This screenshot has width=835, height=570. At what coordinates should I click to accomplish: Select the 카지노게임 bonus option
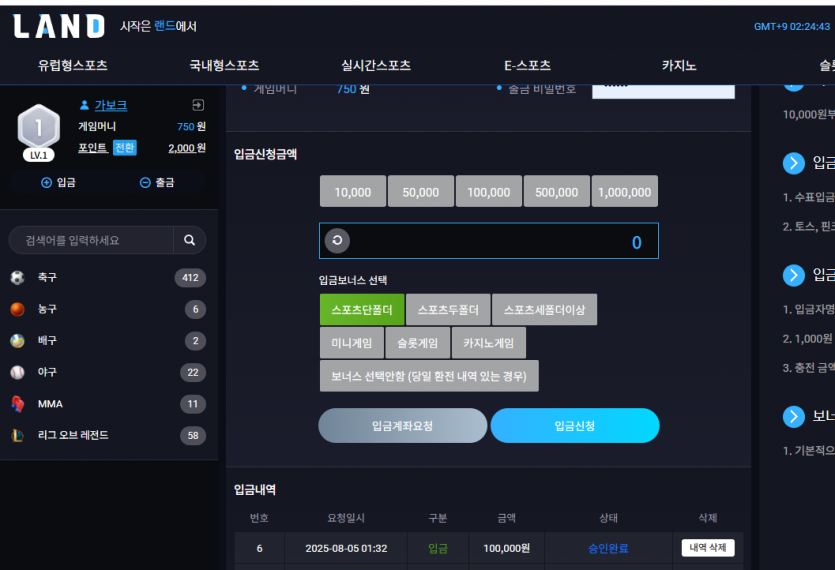point(488,343)
